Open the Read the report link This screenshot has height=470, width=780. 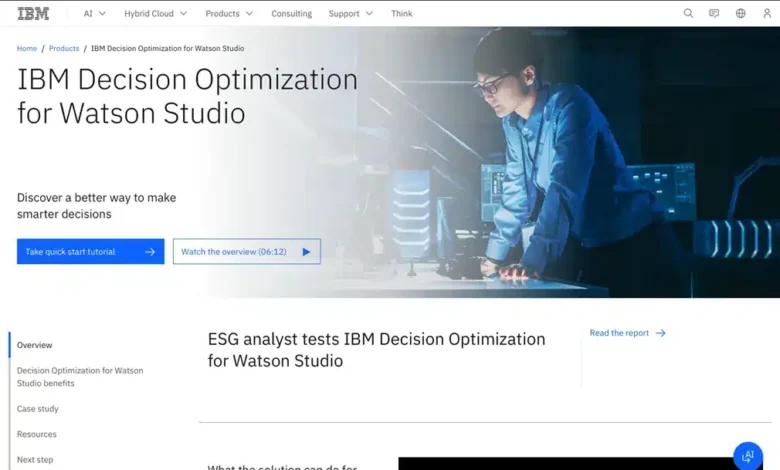(627, 333)
